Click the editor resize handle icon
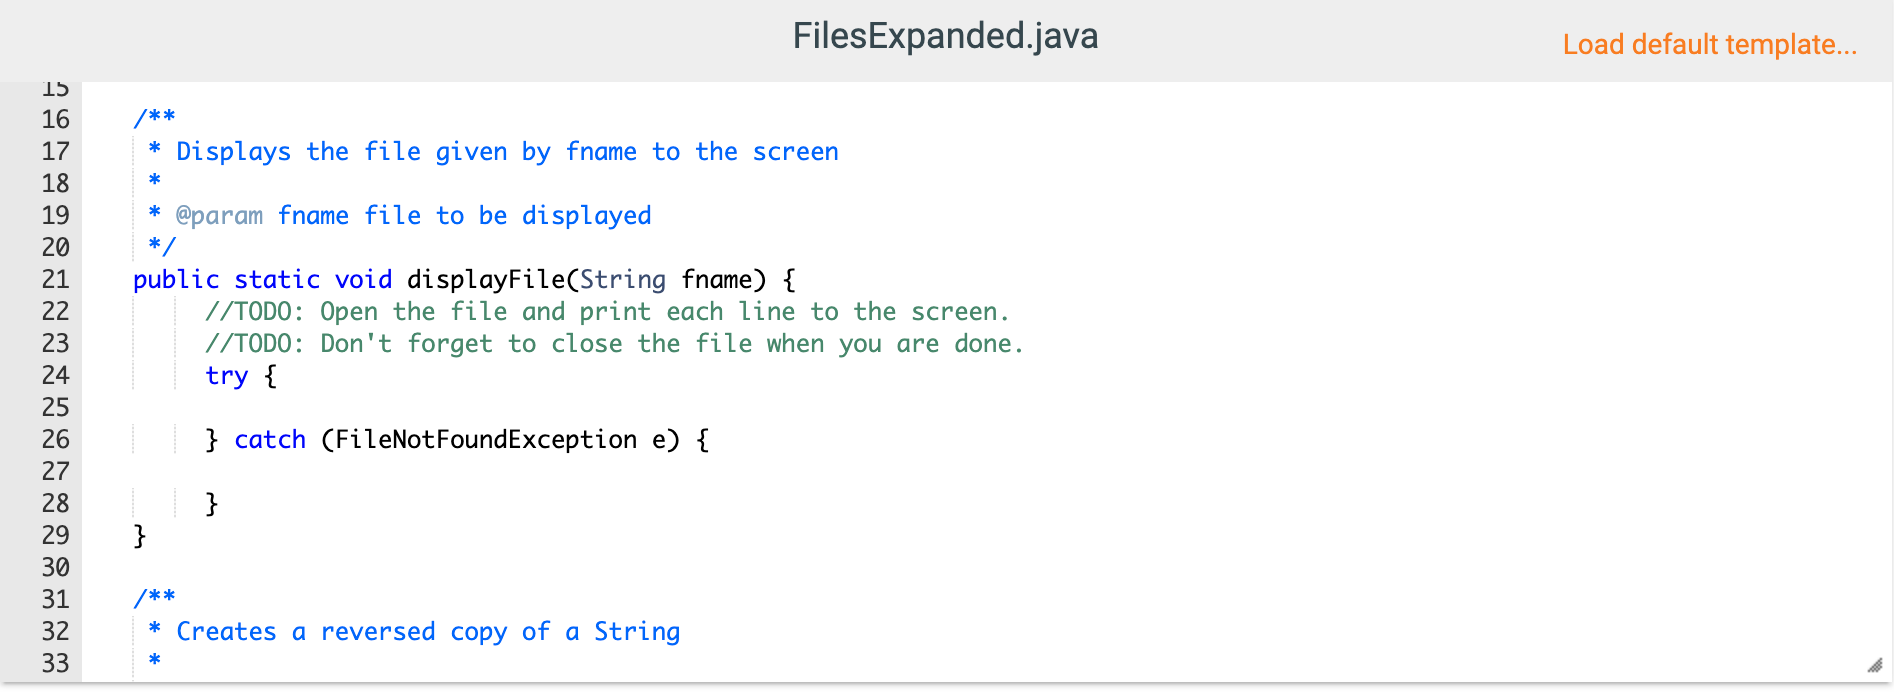Image resolution: width=1894 pixels, height=692 pixels. [x=1874, y=665]
